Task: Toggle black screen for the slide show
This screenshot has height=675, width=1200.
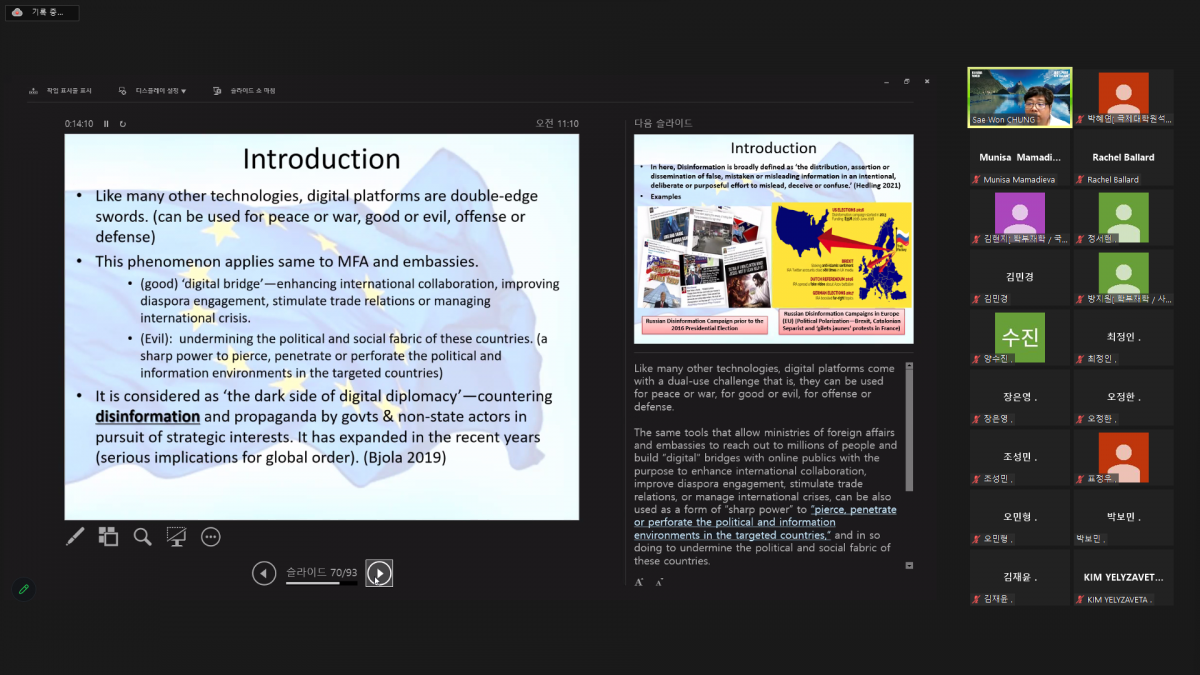Action: (177, 537)
